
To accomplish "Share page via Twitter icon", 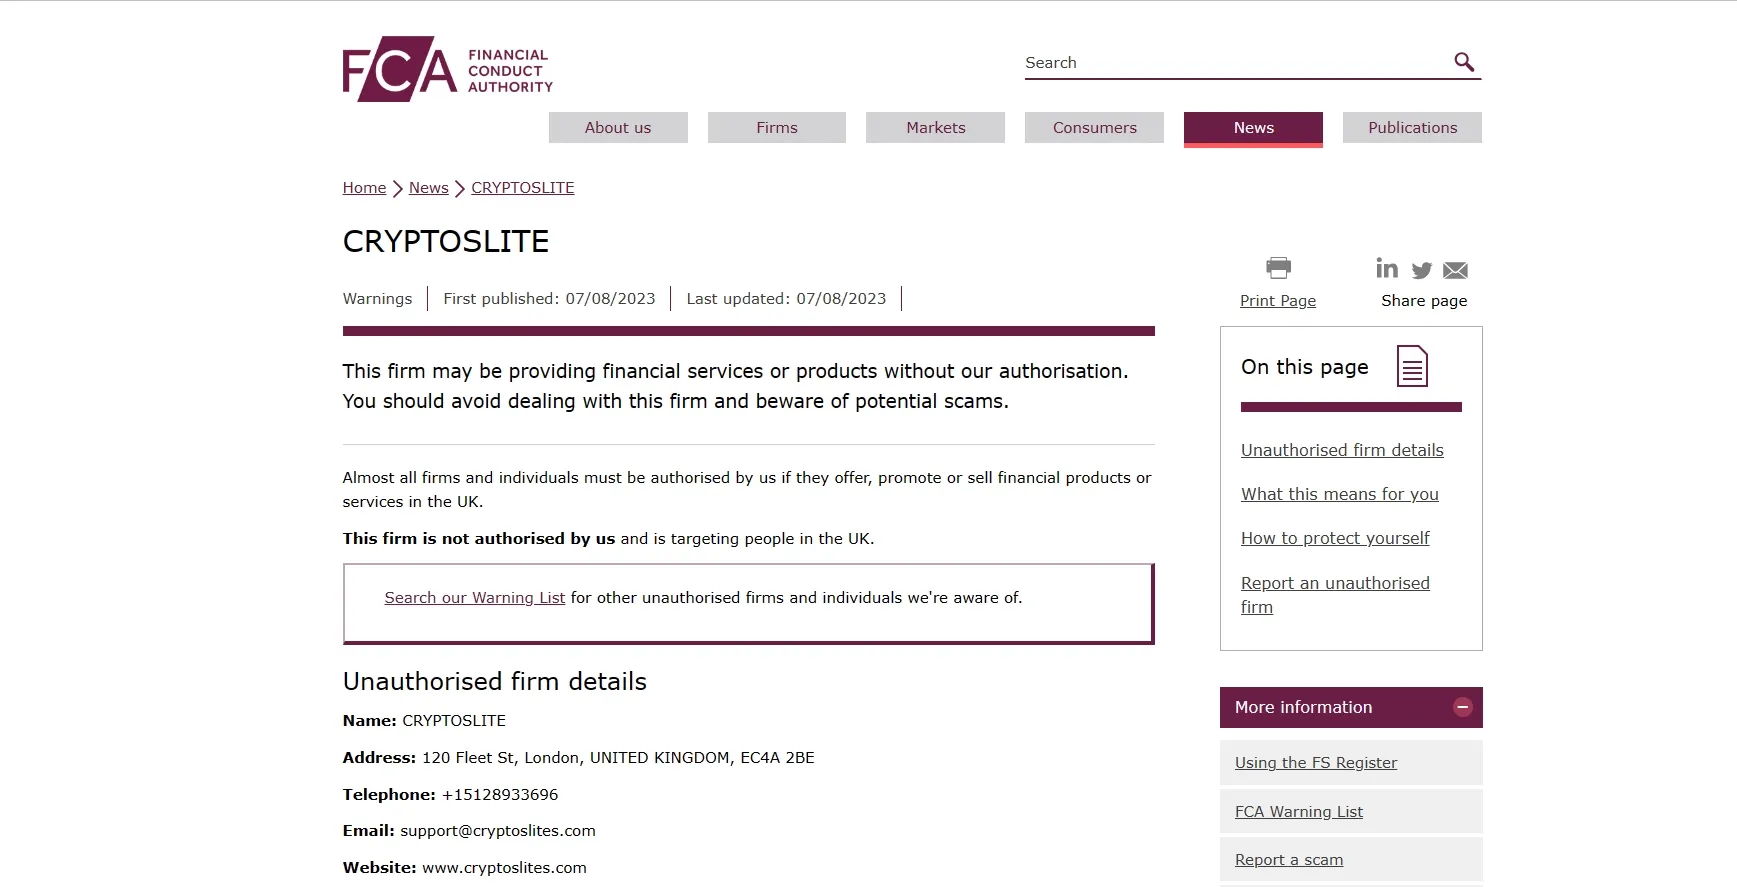I will tap(1422, 270).
